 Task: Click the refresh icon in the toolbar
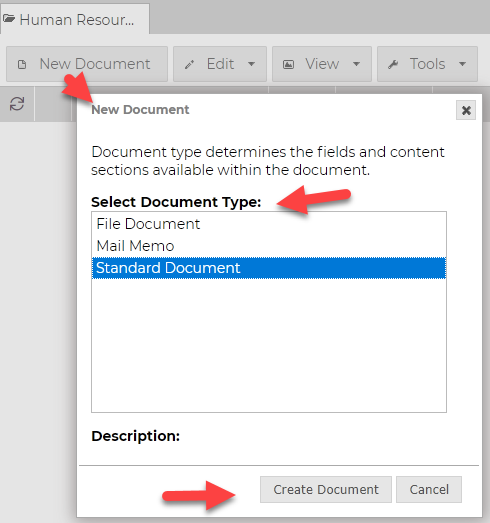click(x=17, y=104)
